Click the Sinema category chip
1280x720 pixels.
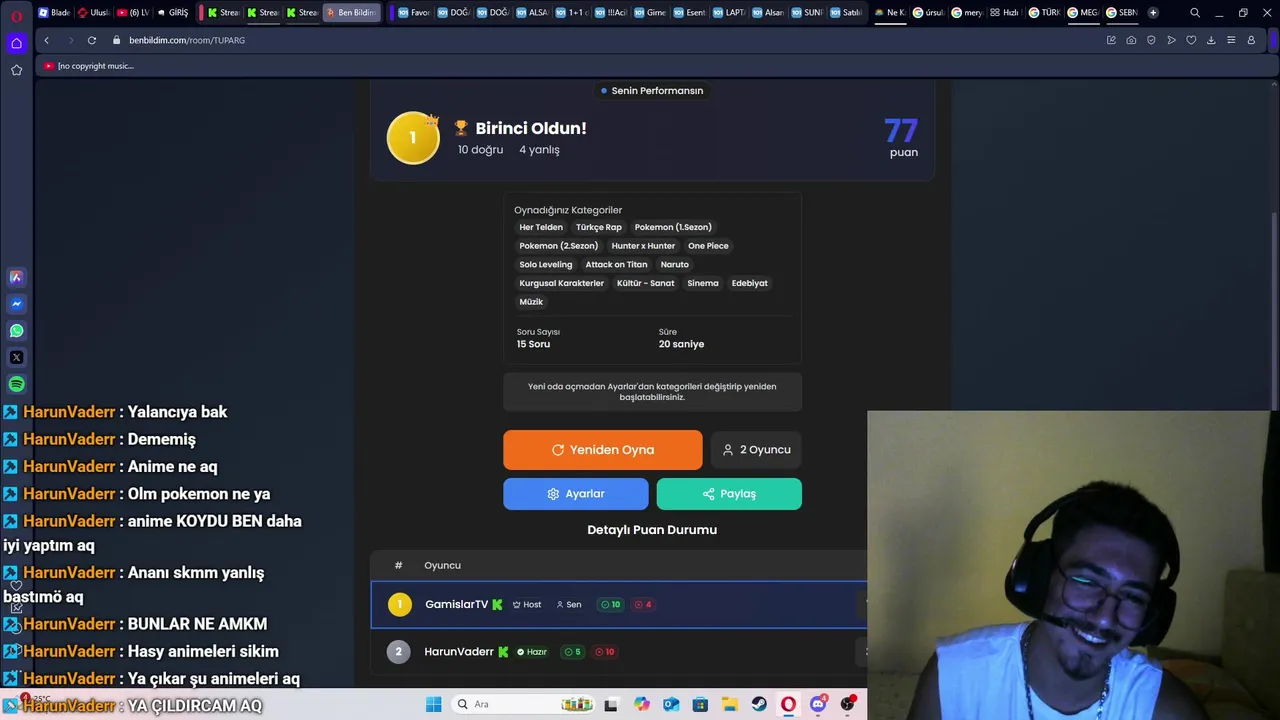tap(703, 284)
